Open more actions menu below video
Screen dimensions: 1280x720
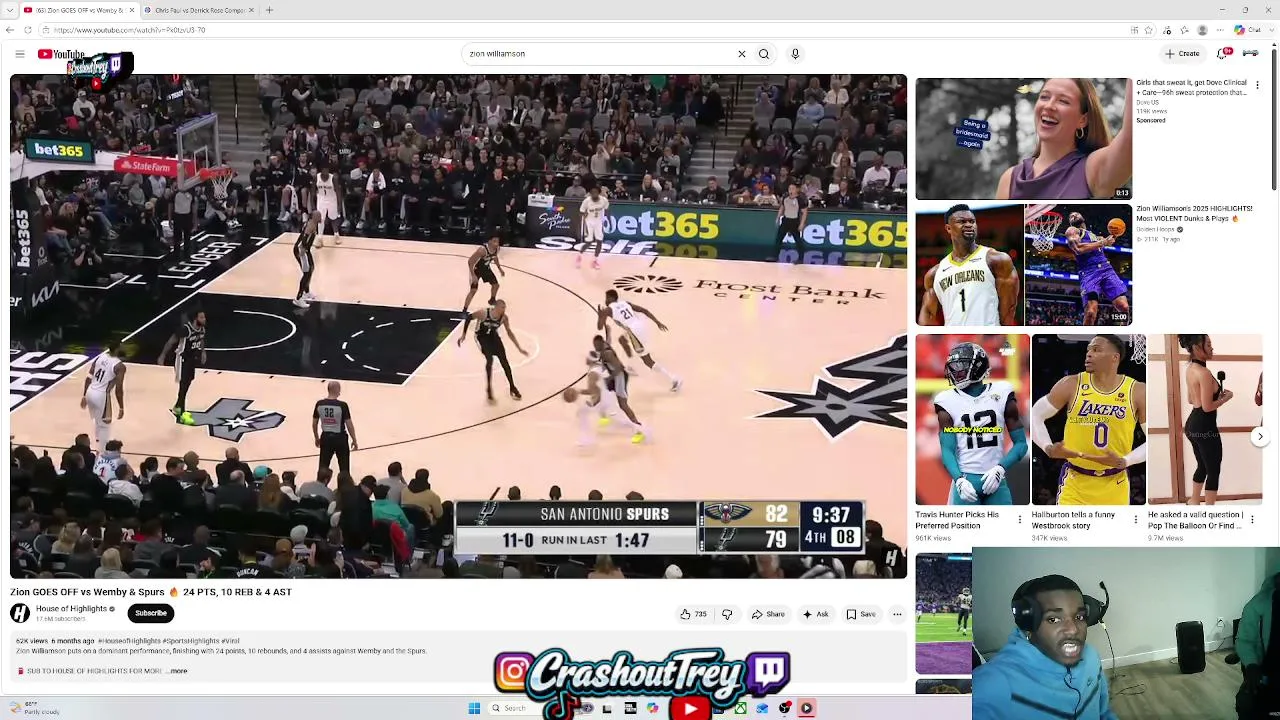pos(897,614)
